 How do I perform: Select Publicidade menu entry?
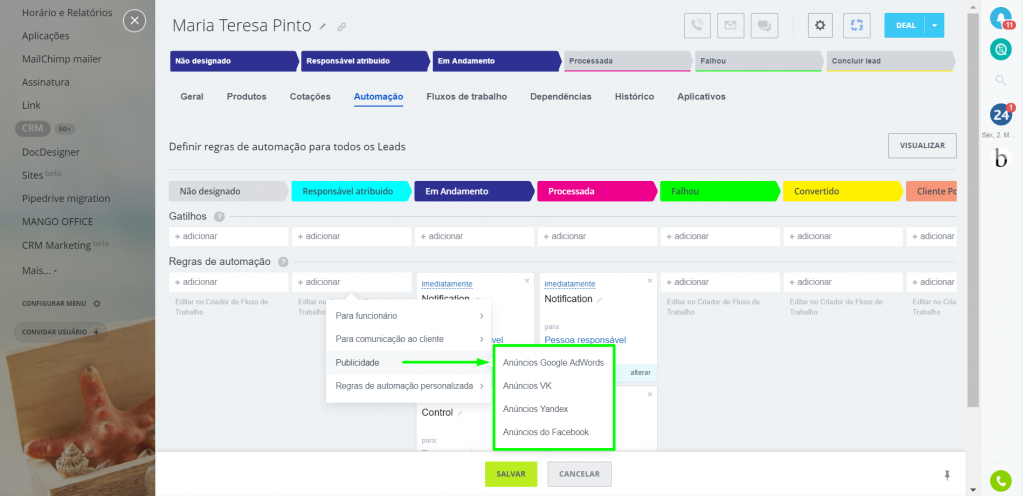(x=408, y=362)
